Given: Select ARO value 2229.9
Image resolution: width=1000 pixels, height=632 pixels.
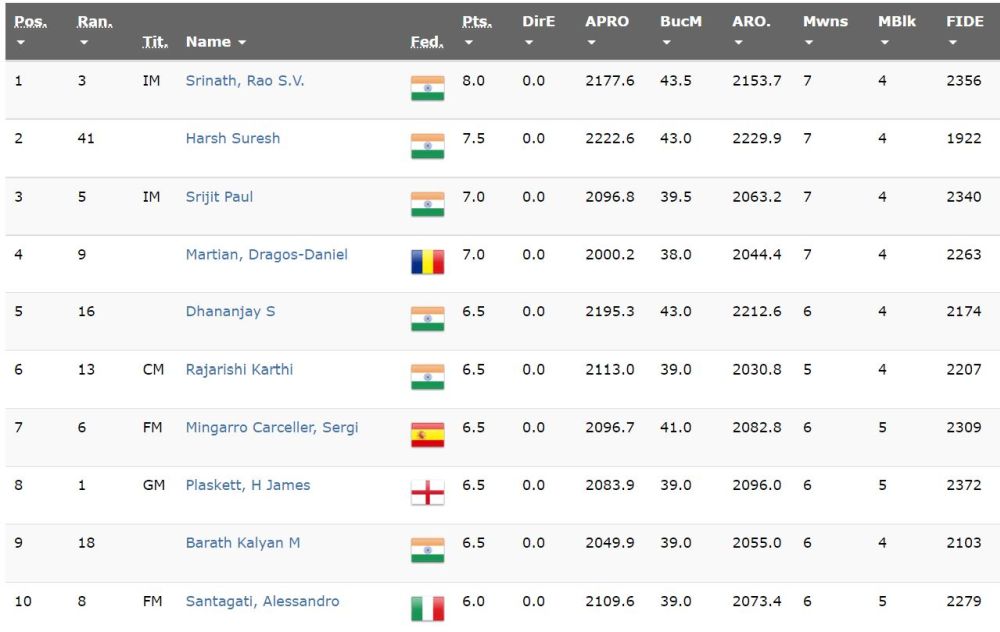Looking at the screenshot, I should (x=756, y=138).
